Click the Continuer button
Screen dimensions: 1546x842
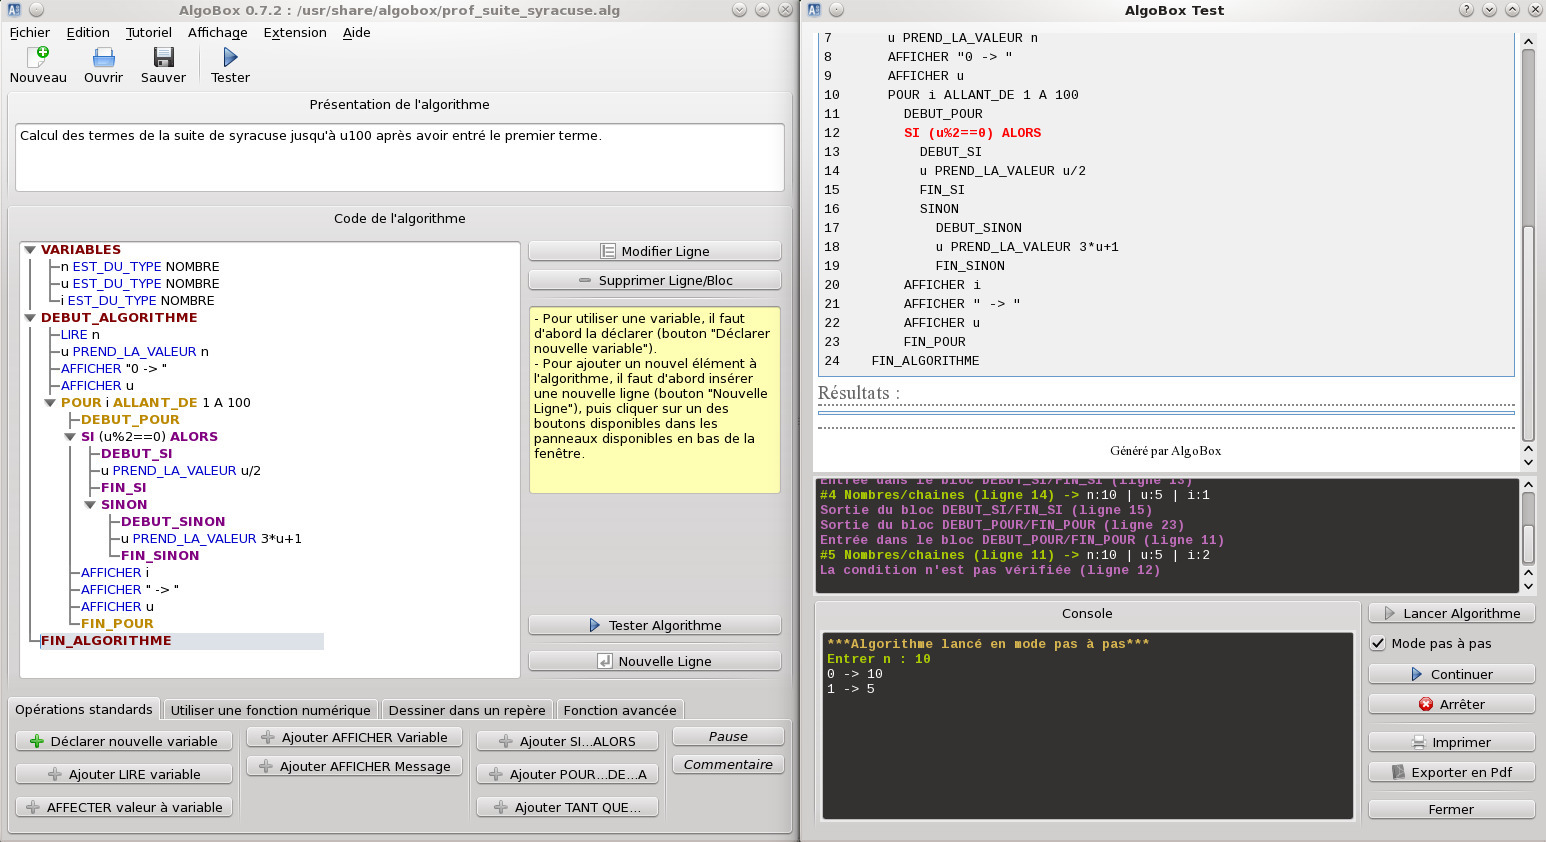tap(1451, 674)
